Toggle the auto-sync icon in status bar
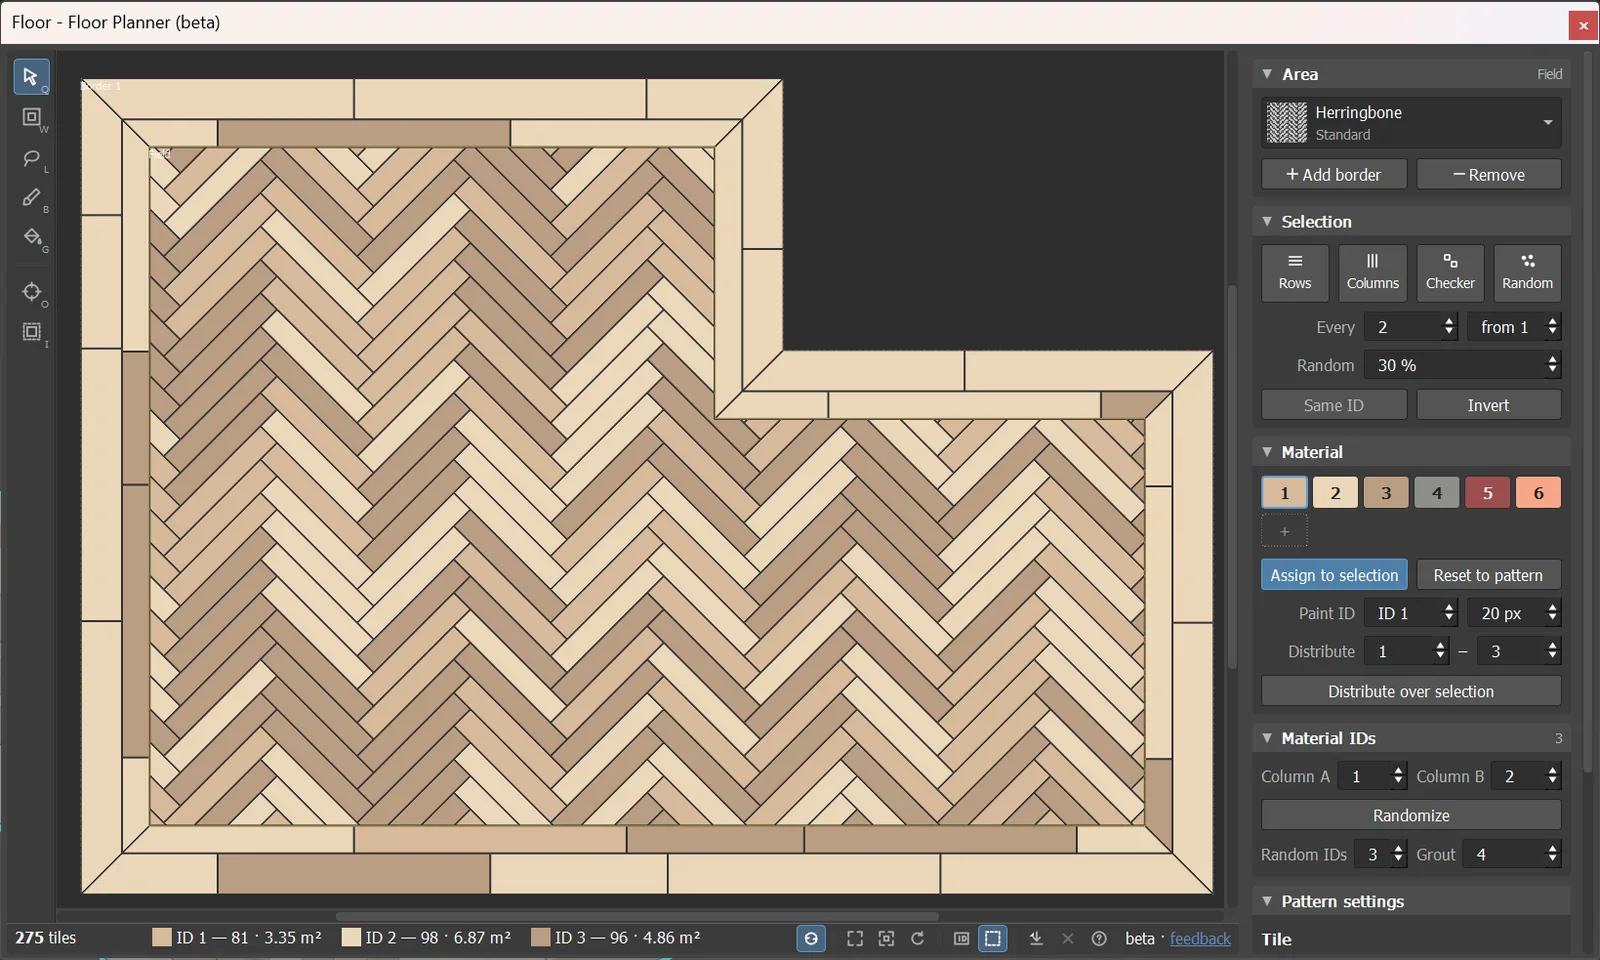The height and width of the screenshot is (960, 1600). (x=811, y=938)
